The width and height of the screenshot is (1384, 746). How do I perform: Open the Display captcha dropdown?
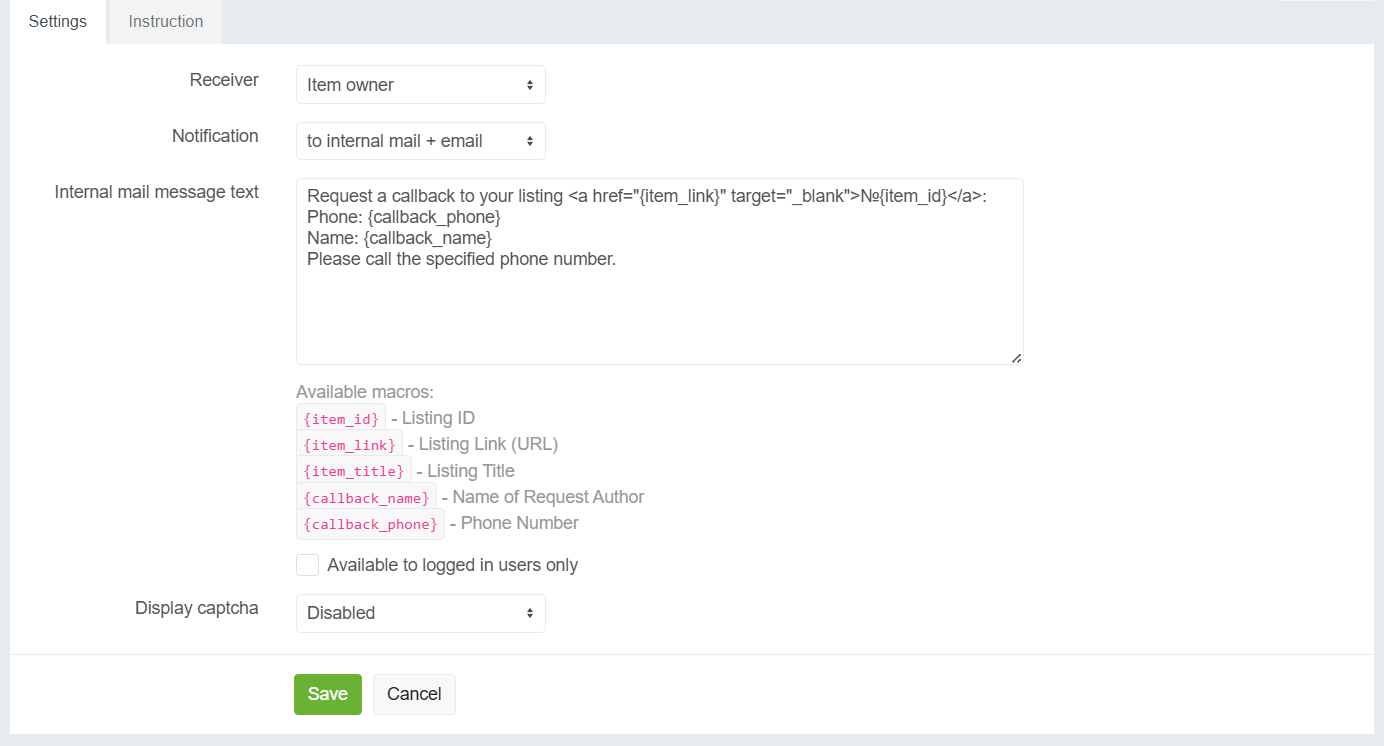coord(420,613)
